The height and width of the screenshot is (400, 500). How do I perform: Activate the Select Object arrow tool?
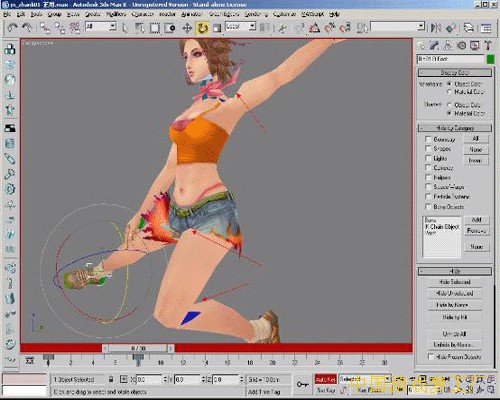[125, 28]
